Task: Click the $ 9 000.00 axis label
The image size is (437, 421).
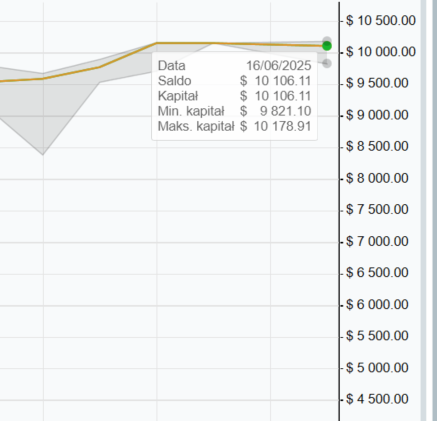Action: pyautogui.click(x=377, y=115)
